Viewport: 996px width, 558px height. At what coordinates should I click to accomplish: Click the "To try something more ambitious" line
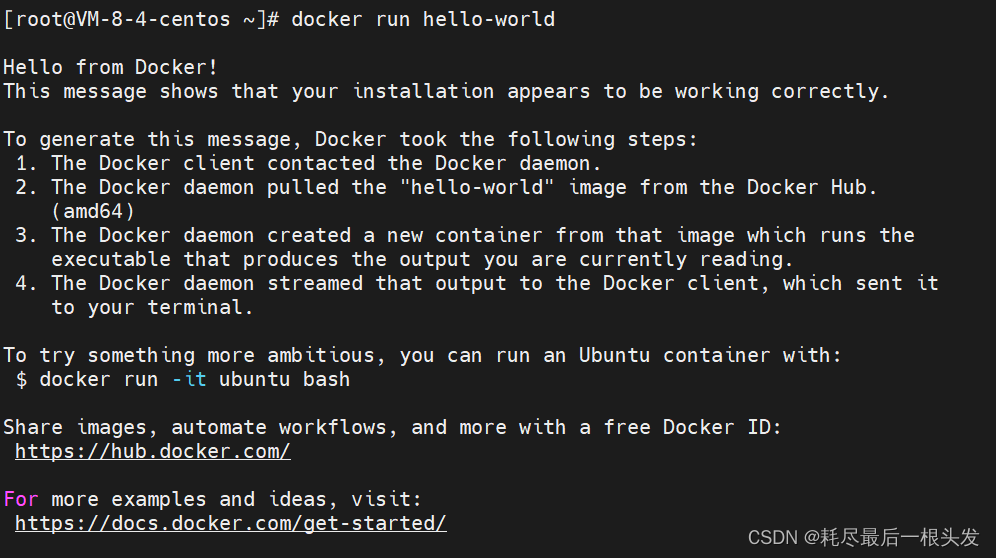pyautogui.click(x=422, y=355)
